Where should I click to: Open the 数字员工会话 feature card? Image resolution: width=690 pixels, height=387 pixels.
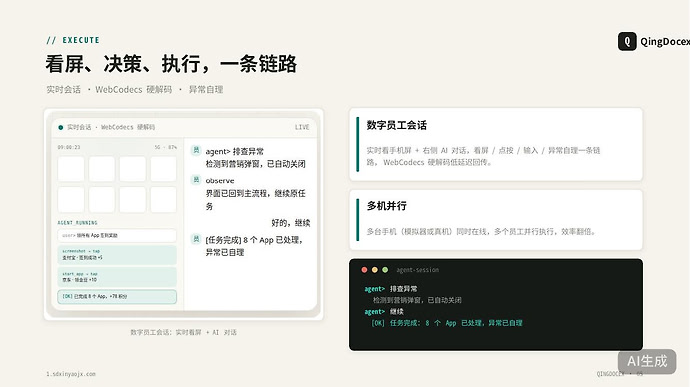496,144
